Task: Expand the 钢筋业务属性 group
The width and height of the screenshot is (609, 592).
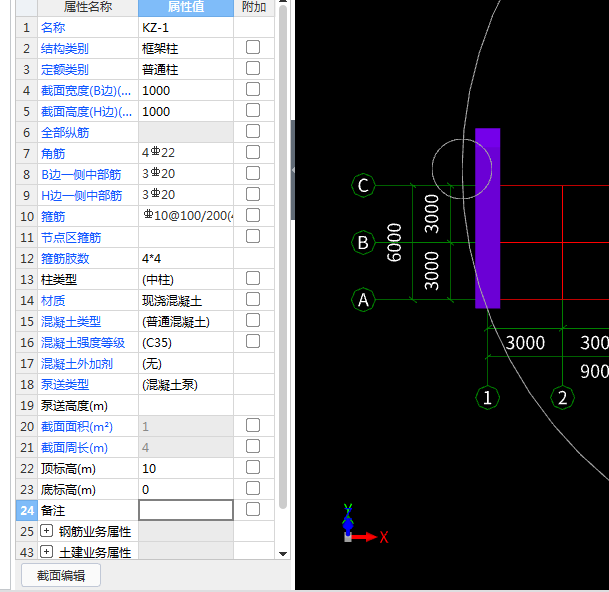Action: click(46, 531)
